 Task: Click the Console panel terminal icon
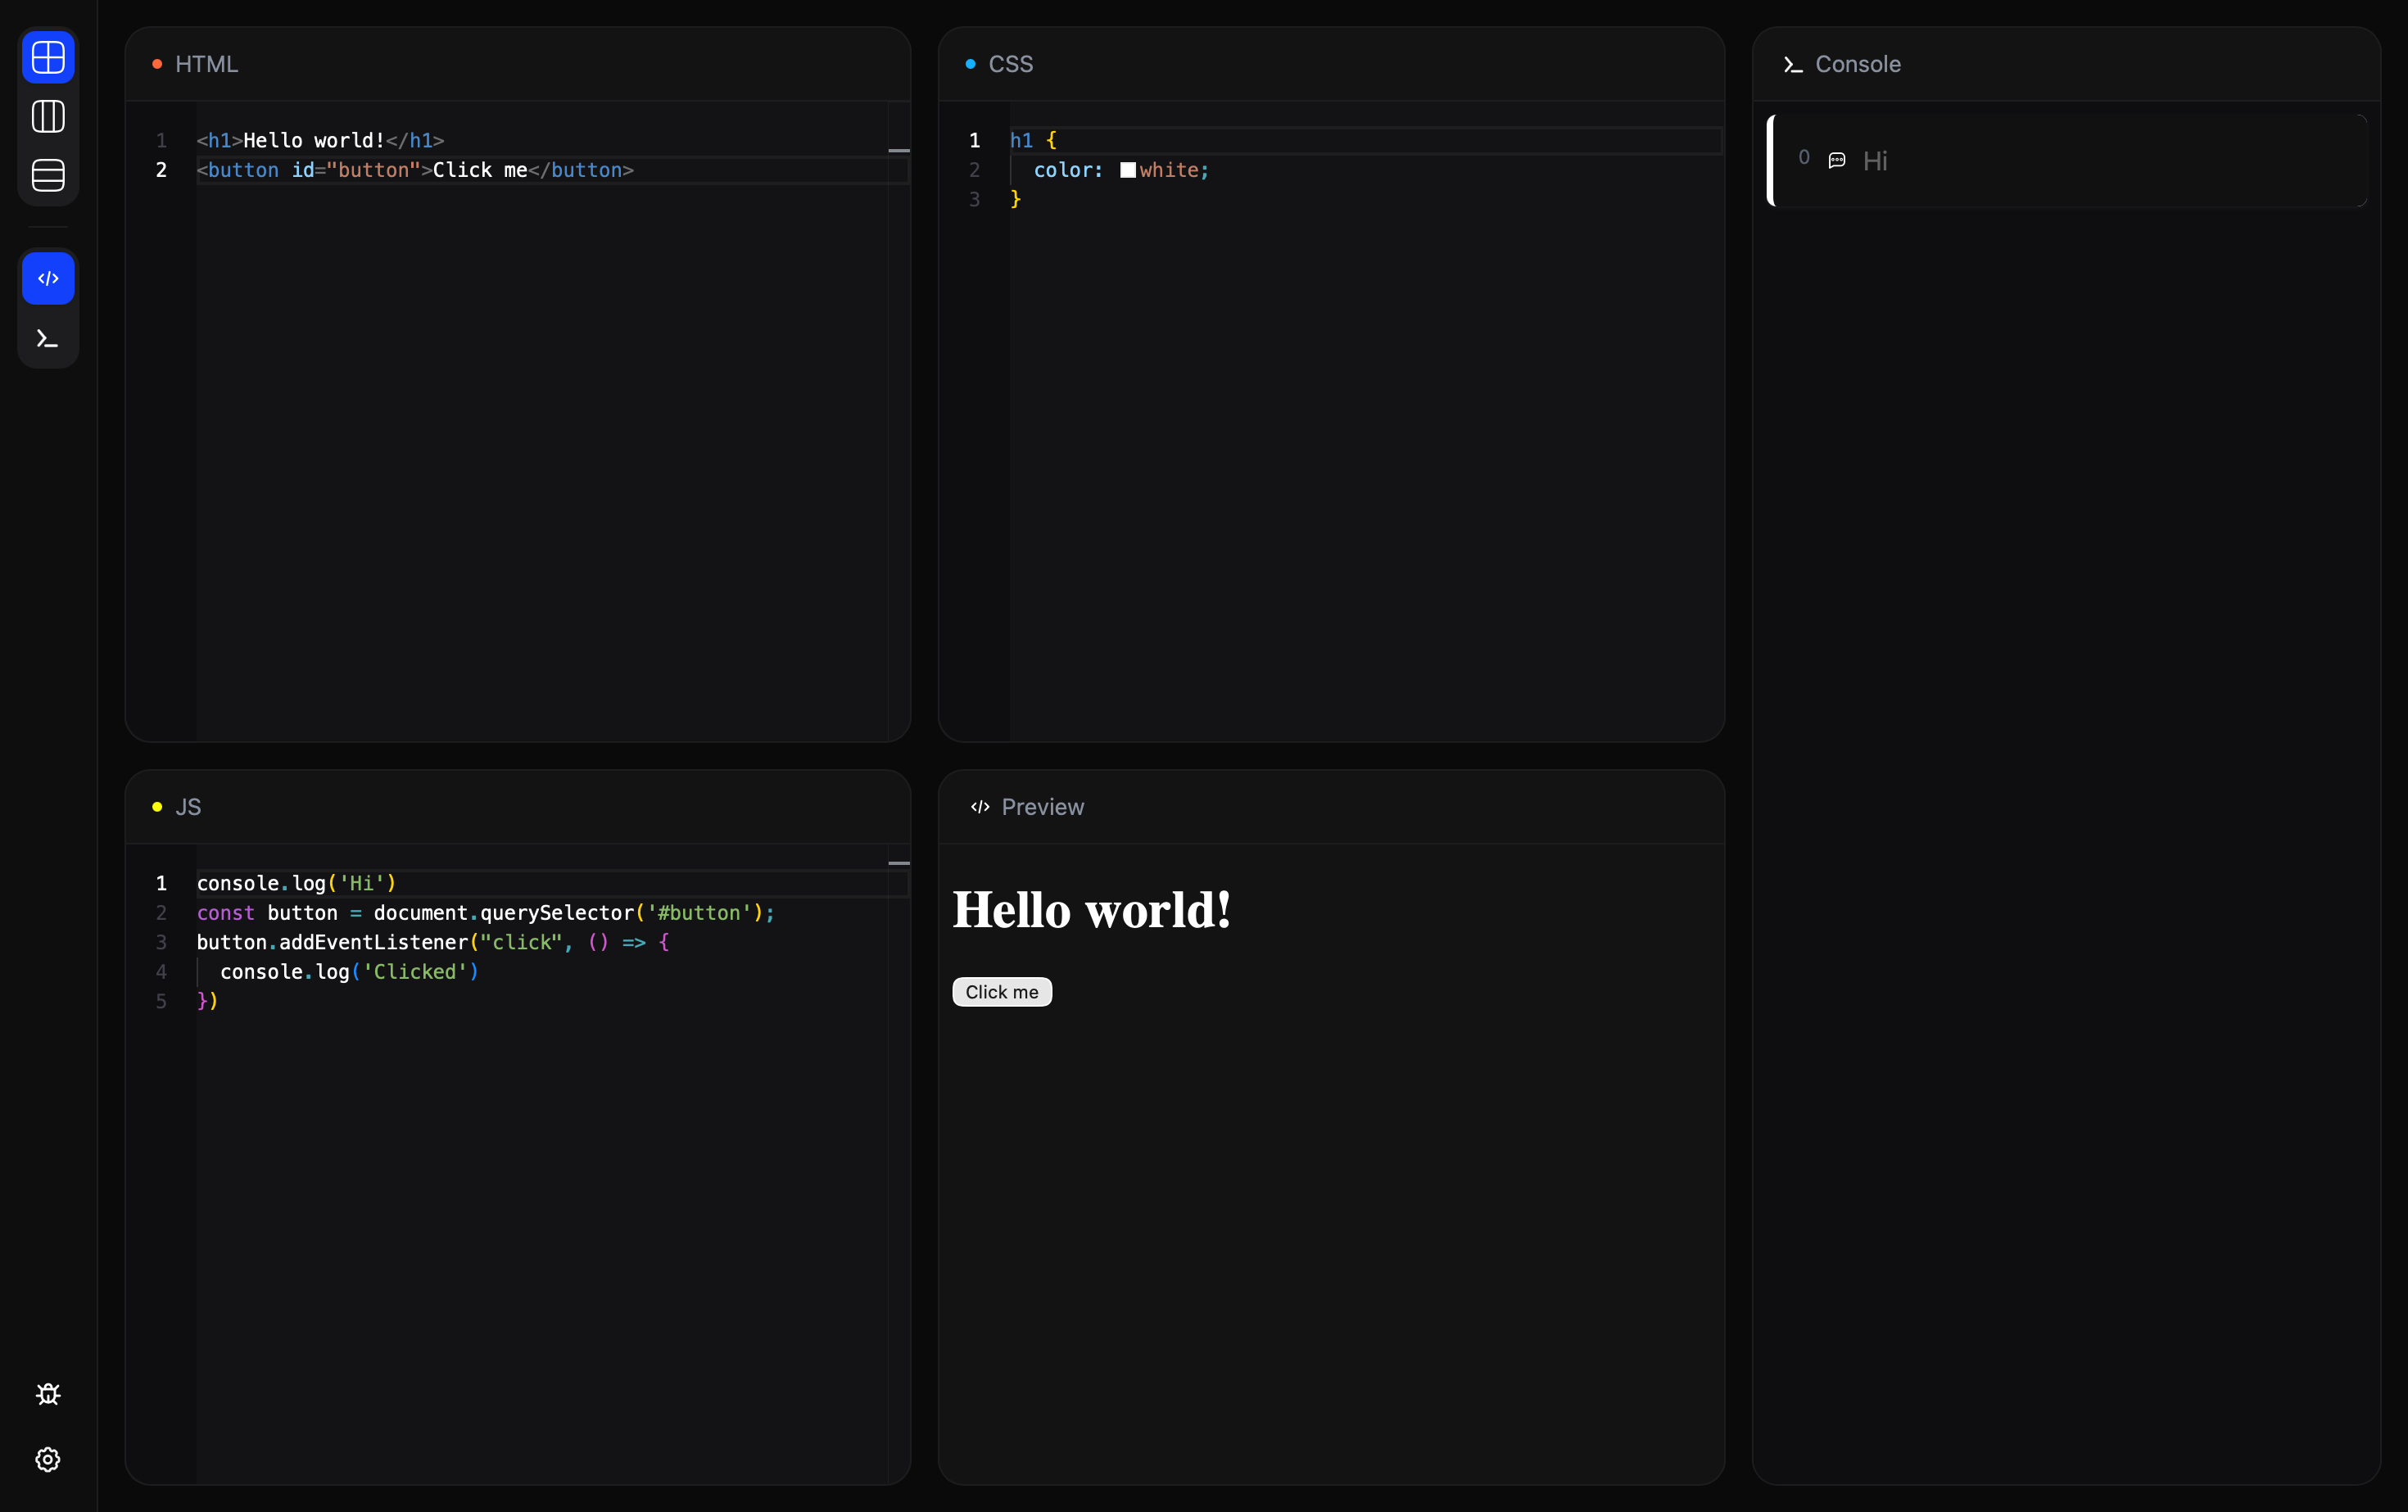pos(1793,65)
